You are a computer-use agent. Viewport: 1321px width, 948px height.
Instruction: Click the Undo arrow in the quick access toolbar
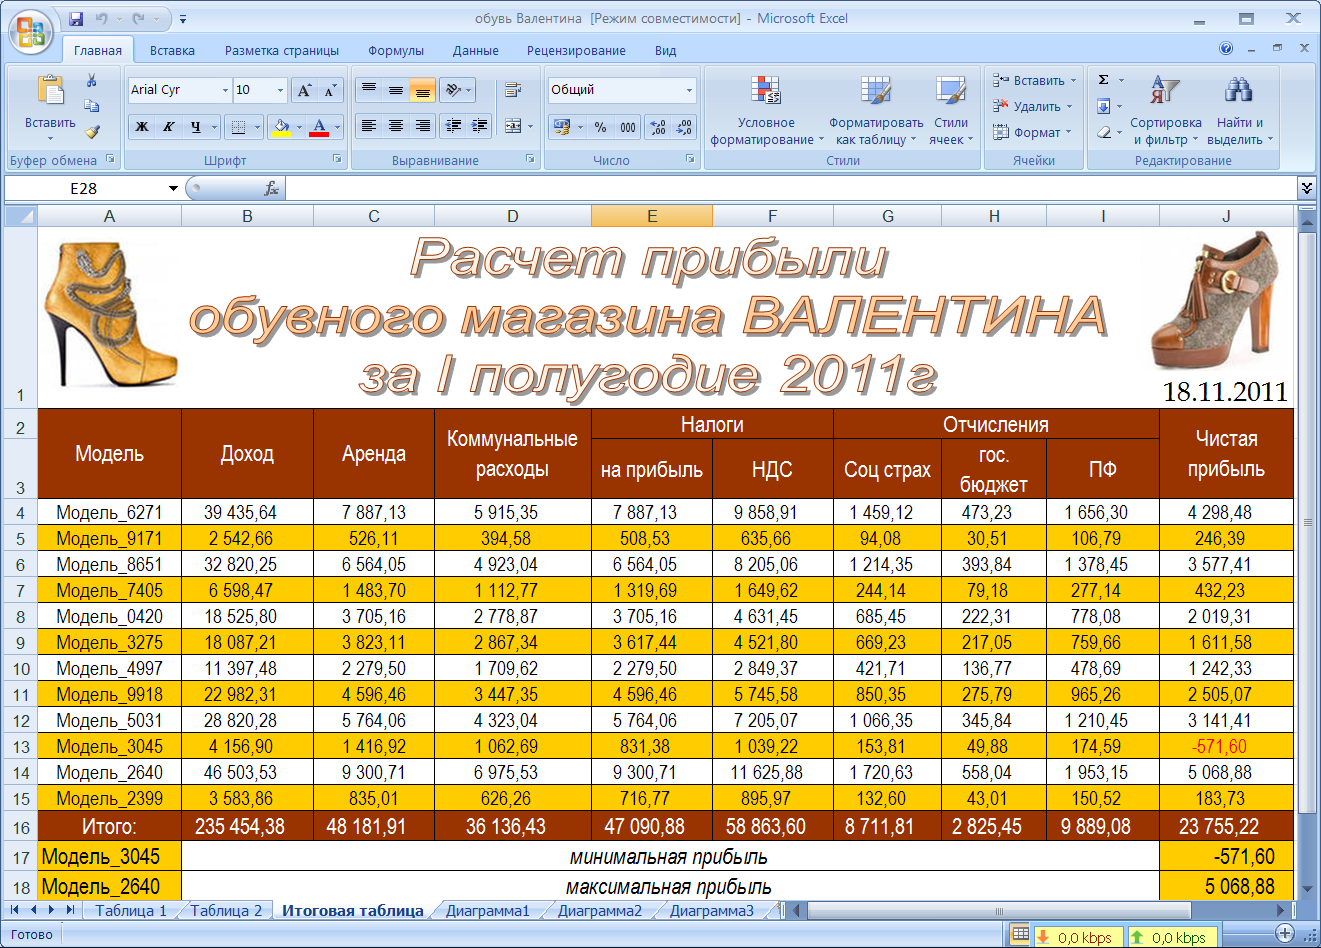tap(102, 19)
